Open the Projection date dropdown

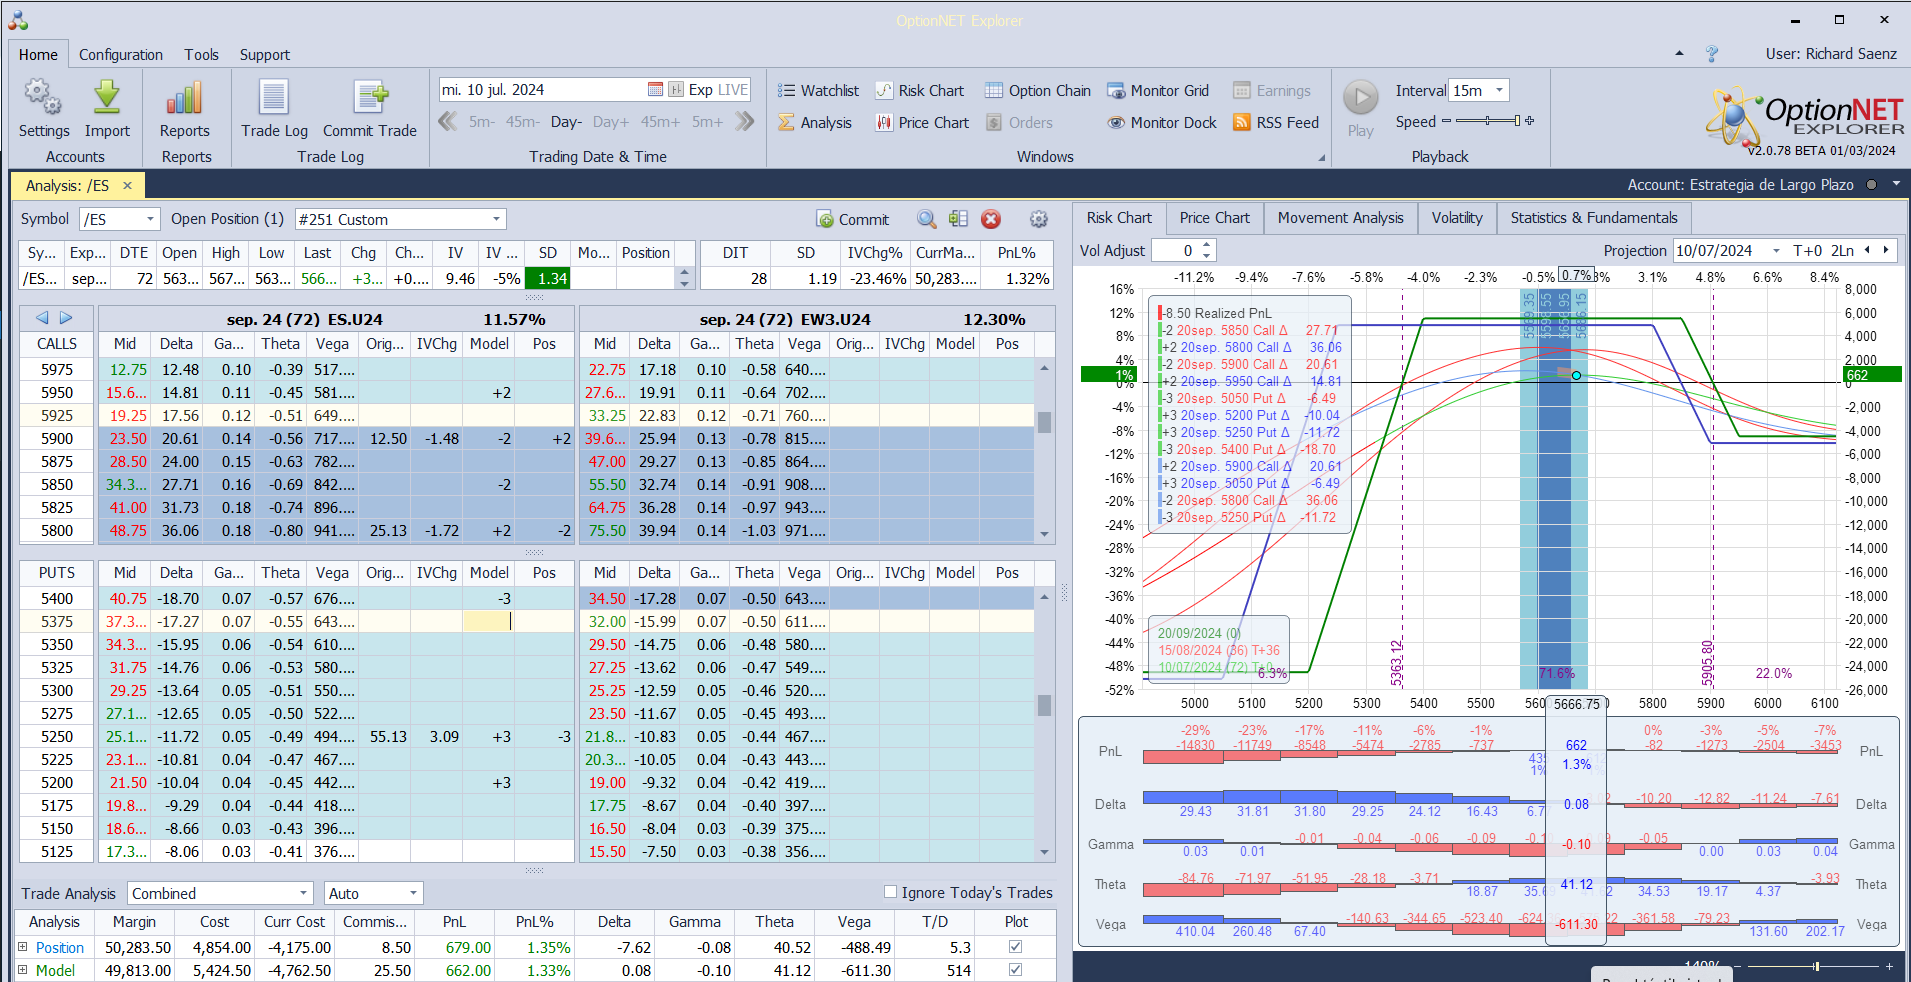point(1776,251)
